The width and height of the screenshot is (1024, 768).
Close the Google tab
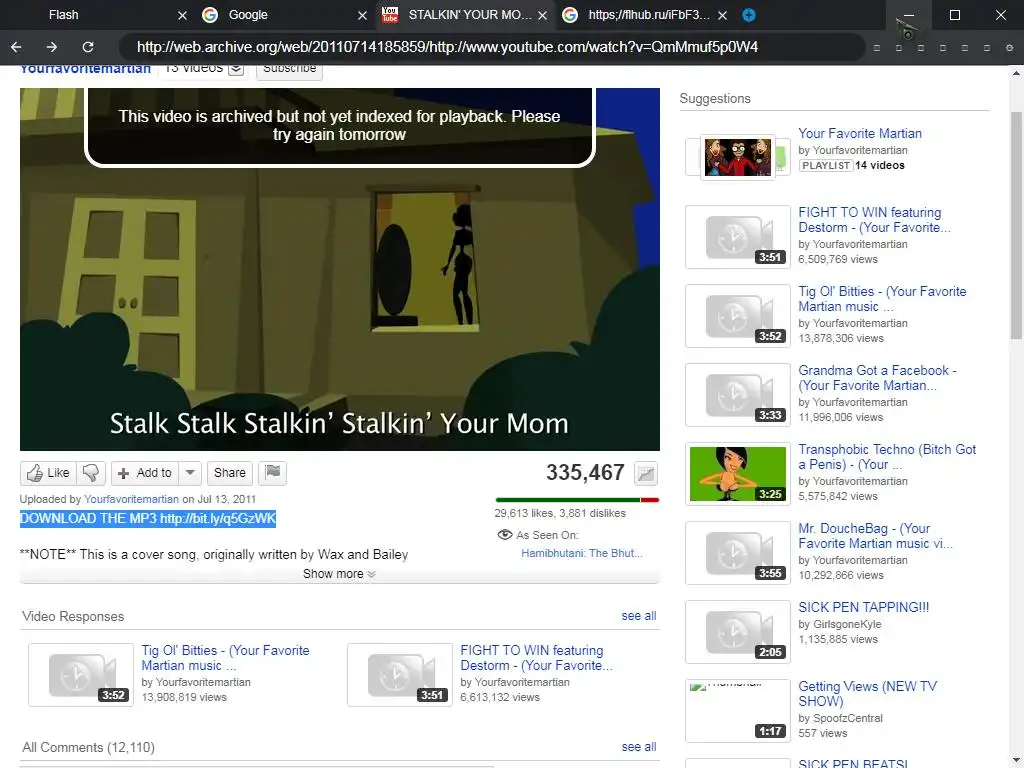362,15
